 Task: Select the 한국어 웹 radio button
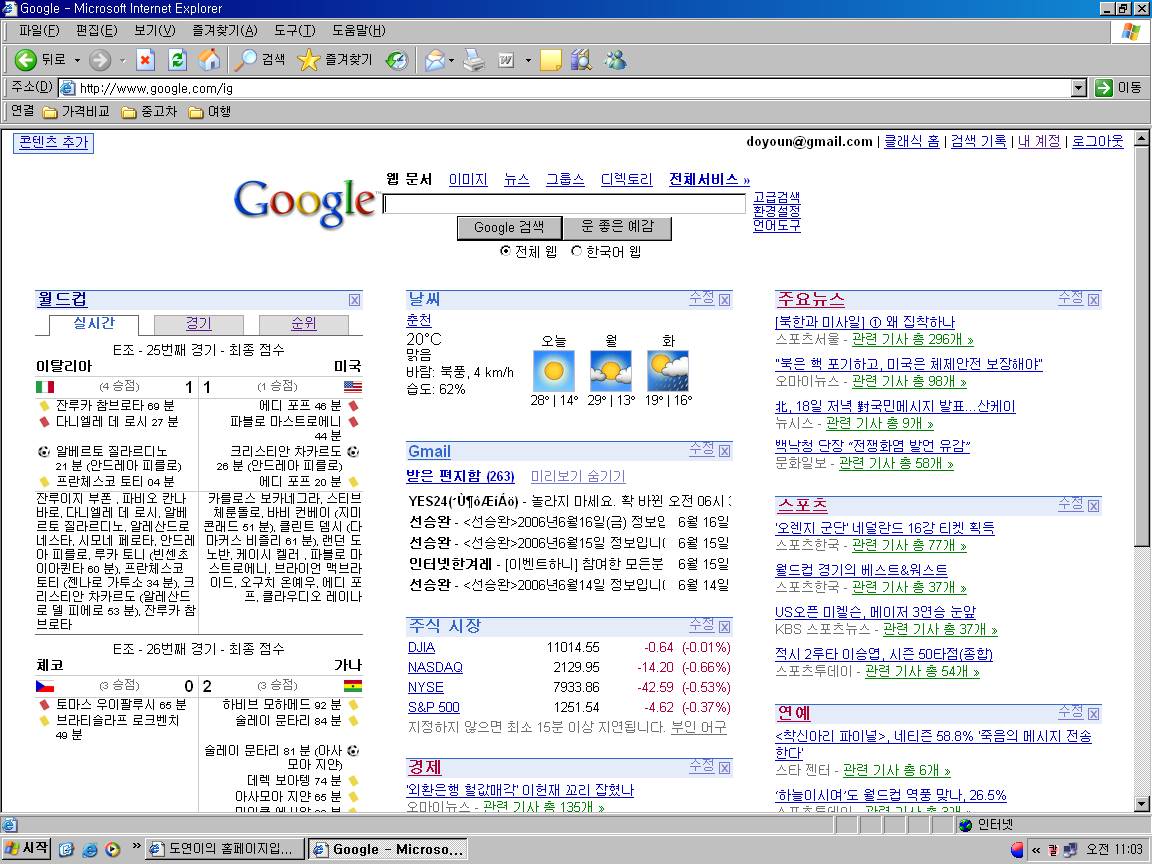point(576,251)
